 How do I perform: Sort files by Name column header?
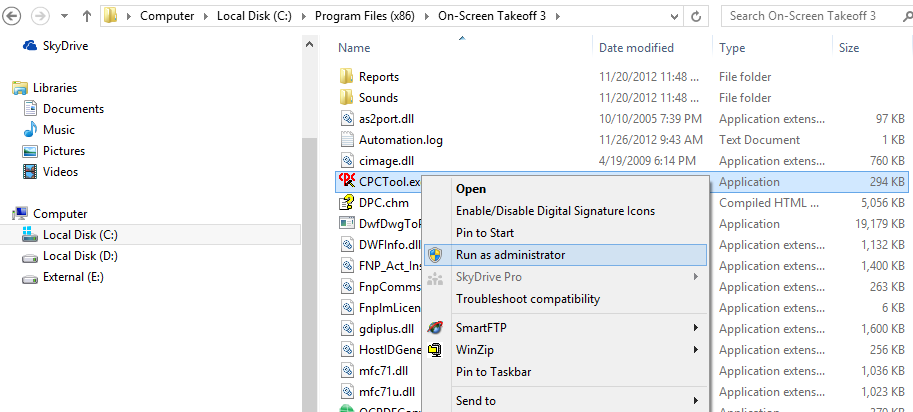pos(354,48)
